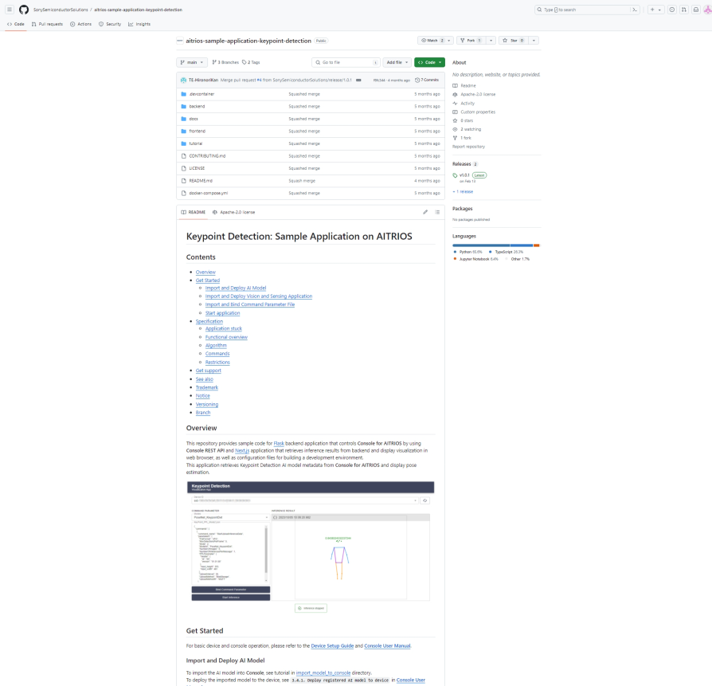
Task: Open the docs folder
Action: pos(193,119)
